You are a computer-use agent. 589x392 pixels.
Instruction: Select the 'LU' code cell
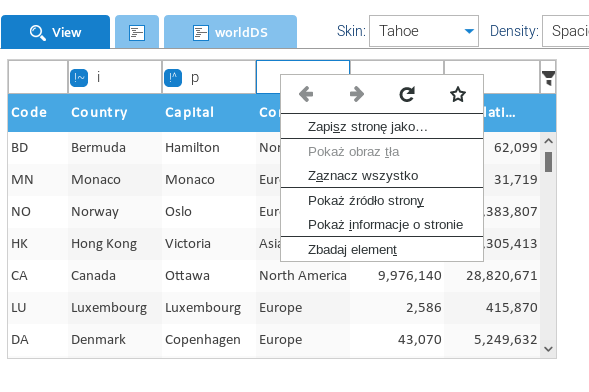point(38,308)
